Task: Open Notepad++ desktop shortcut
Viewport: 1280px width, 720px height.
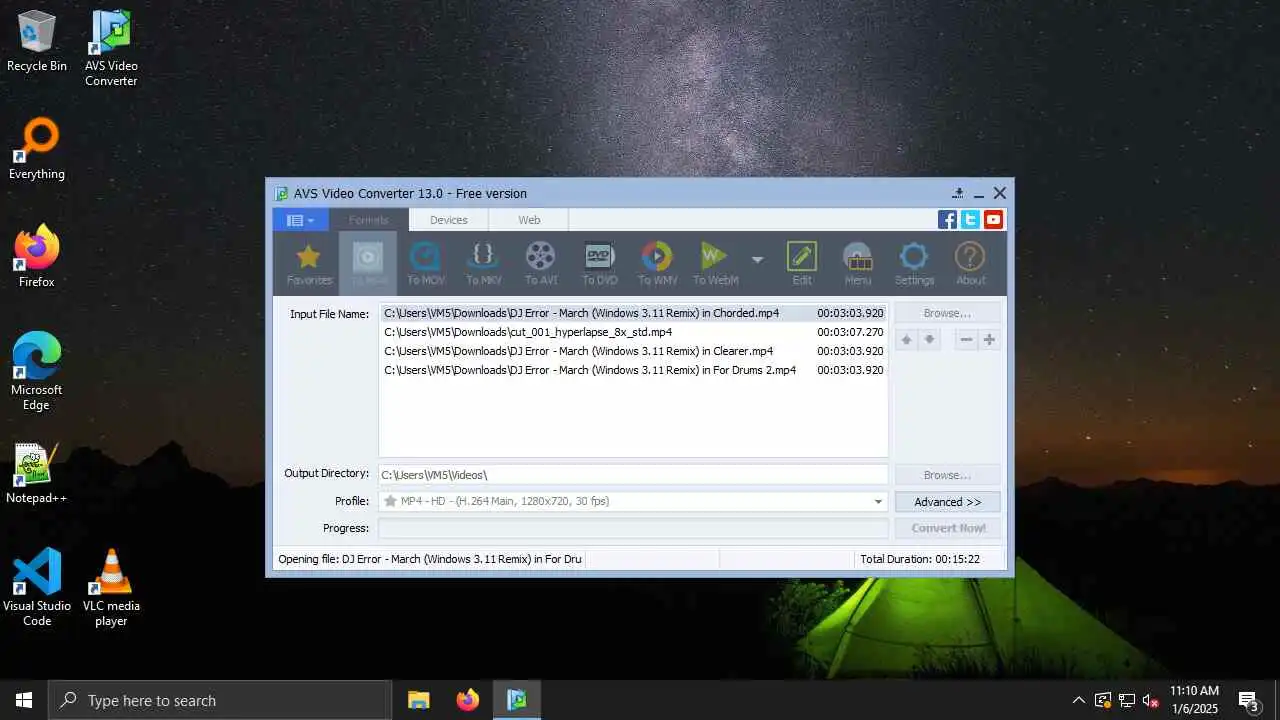Action: coord(37,474)
